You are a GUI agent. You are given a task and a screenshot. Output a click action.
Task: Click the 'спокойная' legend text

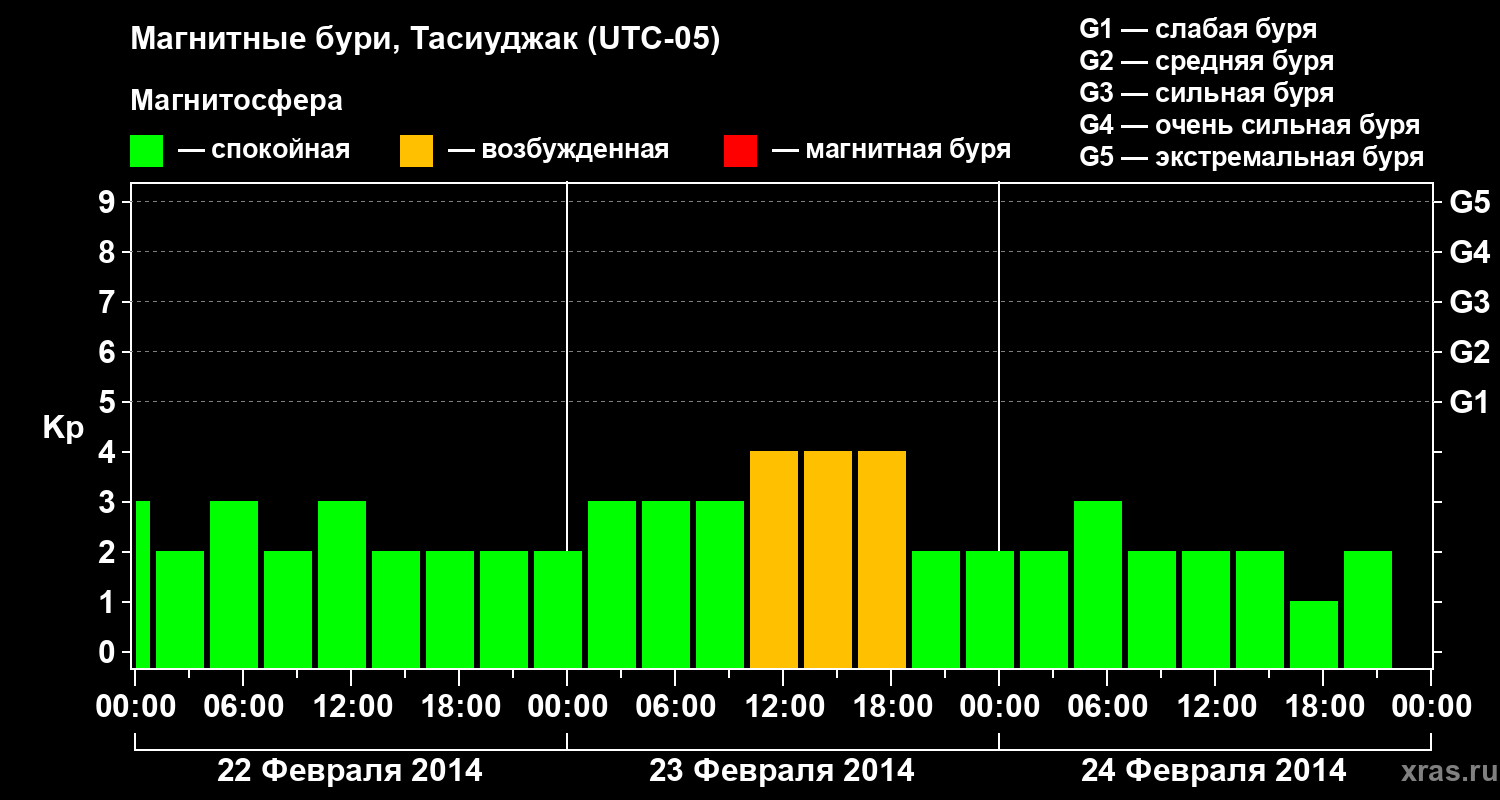(279, 151)
